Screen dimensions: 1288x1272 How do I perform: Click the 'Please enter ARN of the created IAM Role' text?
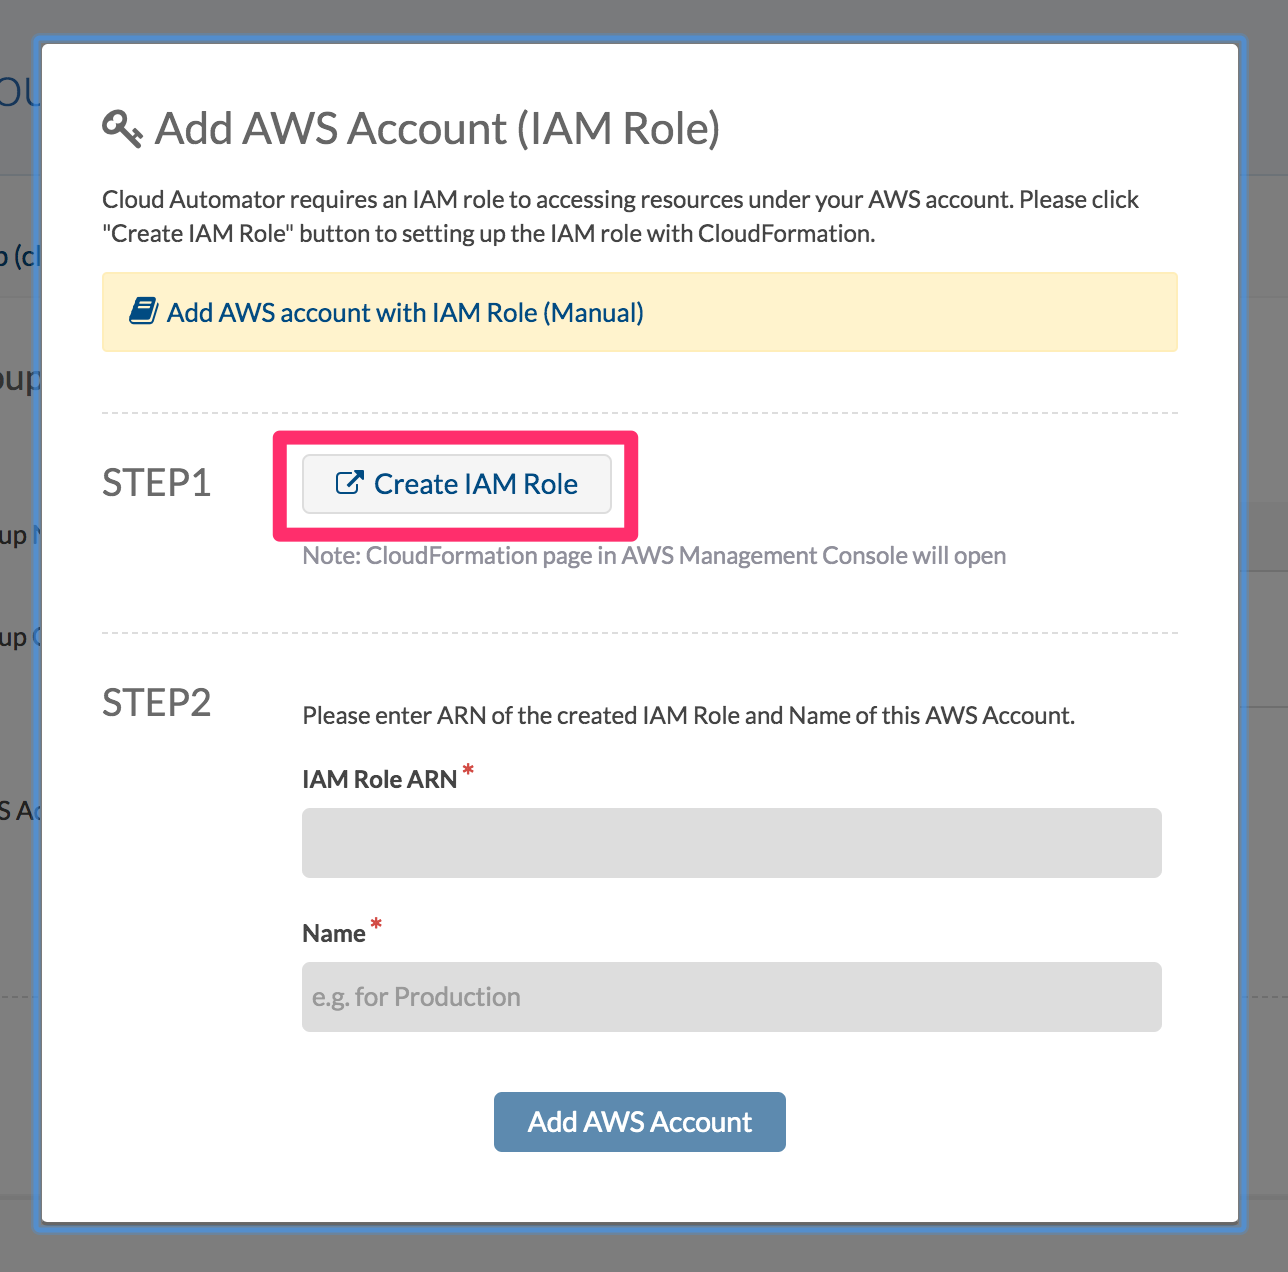(x=689, y=716)
